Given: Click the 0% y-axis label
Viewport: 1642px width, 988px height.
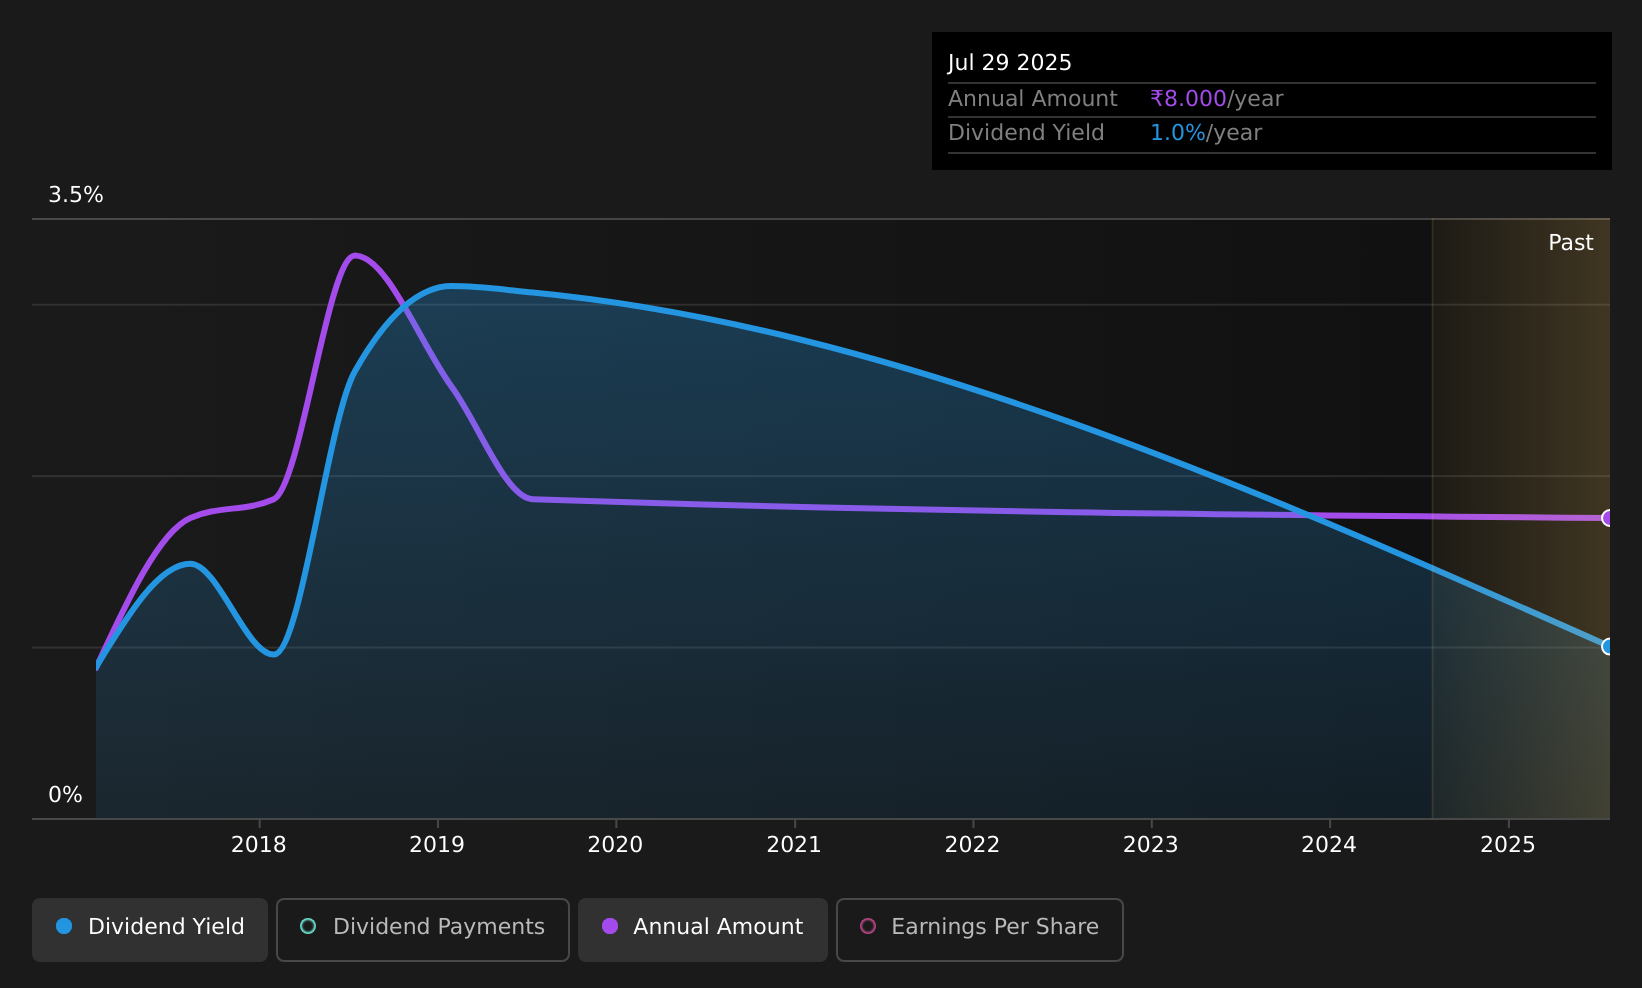Looking at the screenshot, I should pyautogui.click(x=65, y=795).
